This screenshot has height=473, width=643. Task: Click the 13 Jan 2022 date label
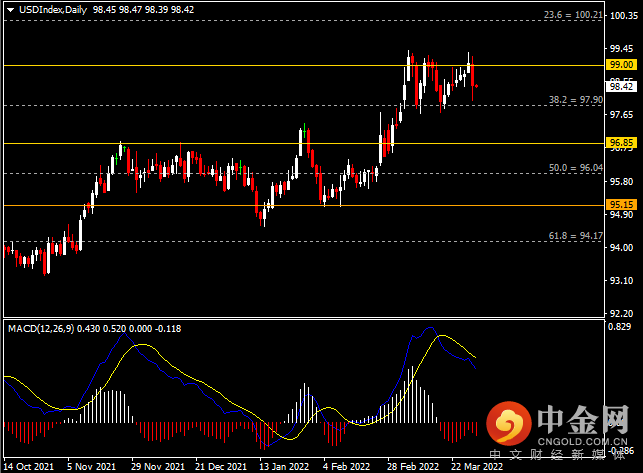284,466
